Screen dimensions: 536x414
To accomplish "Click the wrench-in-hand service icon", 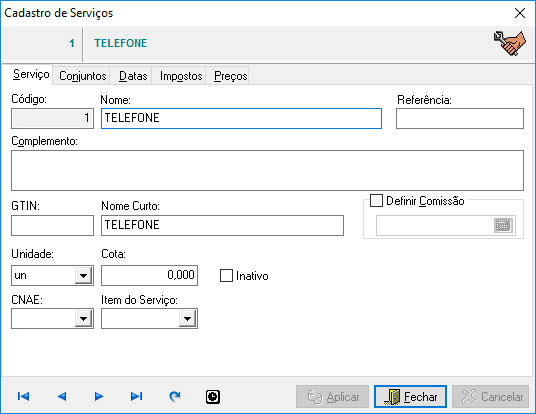I will pyautogui.click(x=510, y=43).
